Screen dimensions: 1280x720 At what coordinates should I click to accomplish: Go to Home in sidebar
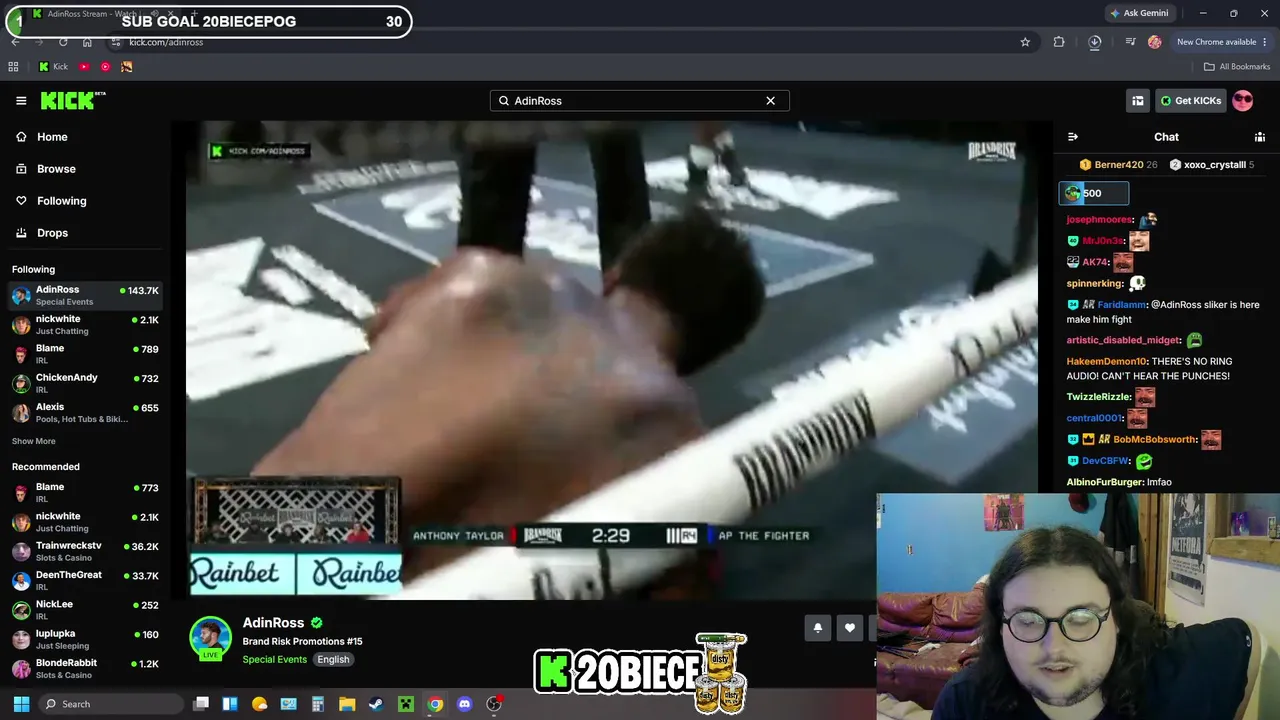pyautogui.click(x=52, y=137)
